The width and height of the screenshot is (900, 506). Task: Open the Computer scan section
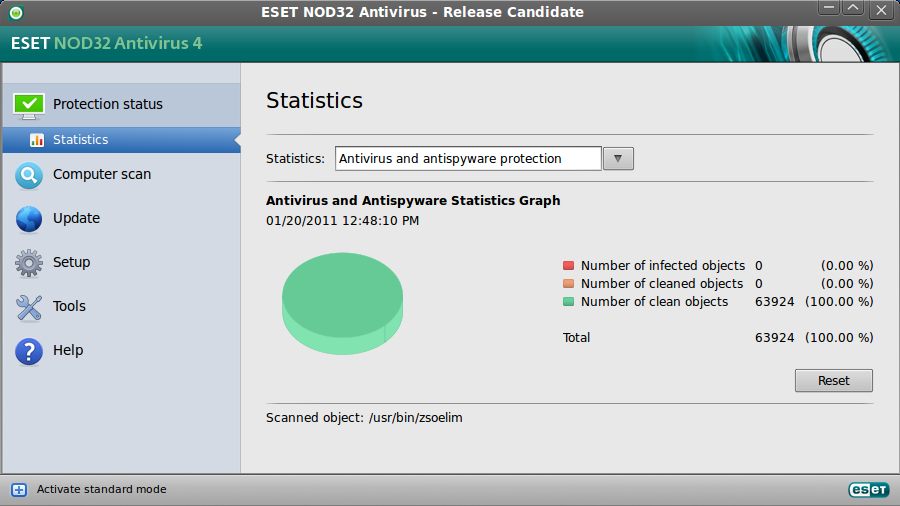102,174
